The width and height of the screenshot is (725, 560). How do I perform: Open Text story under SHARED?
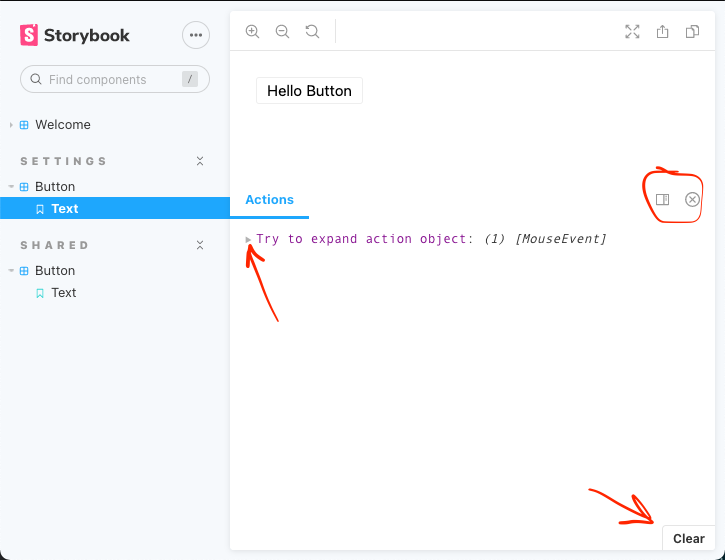(x=64, y=293)
